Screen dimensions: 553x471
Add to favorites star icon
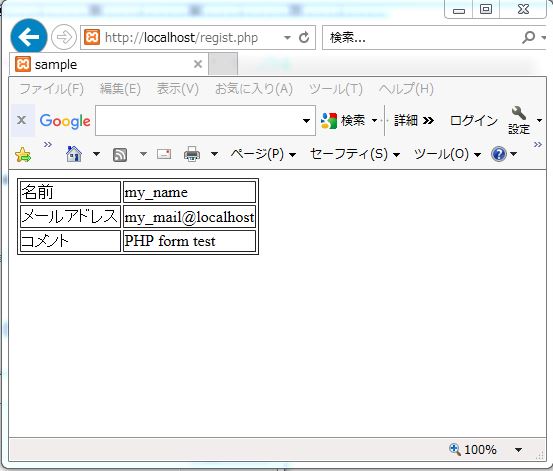[x=23, y=155]
